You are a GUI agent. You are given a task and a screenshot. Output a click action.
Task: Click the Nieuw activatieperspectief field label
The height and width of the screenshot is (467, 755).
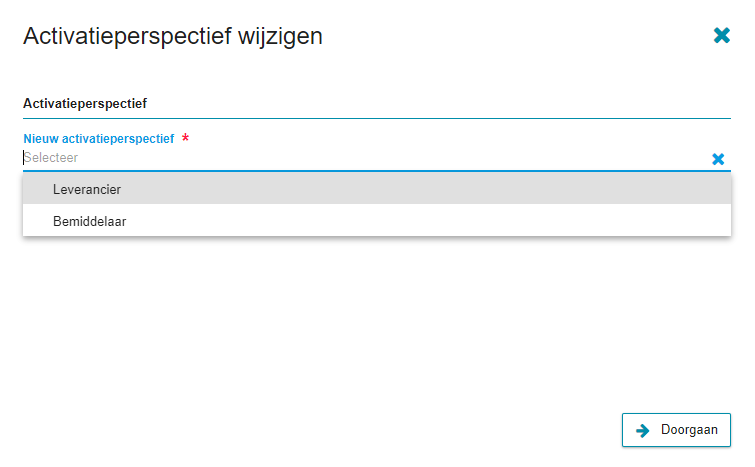(x=99, y=139)
